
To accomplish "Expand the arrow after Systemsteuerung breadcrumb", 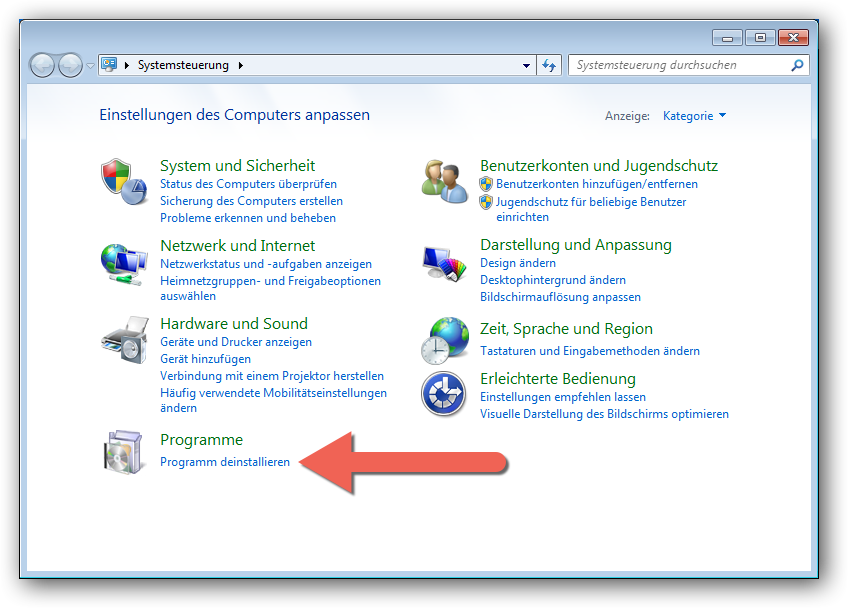I will coord(241,65).
